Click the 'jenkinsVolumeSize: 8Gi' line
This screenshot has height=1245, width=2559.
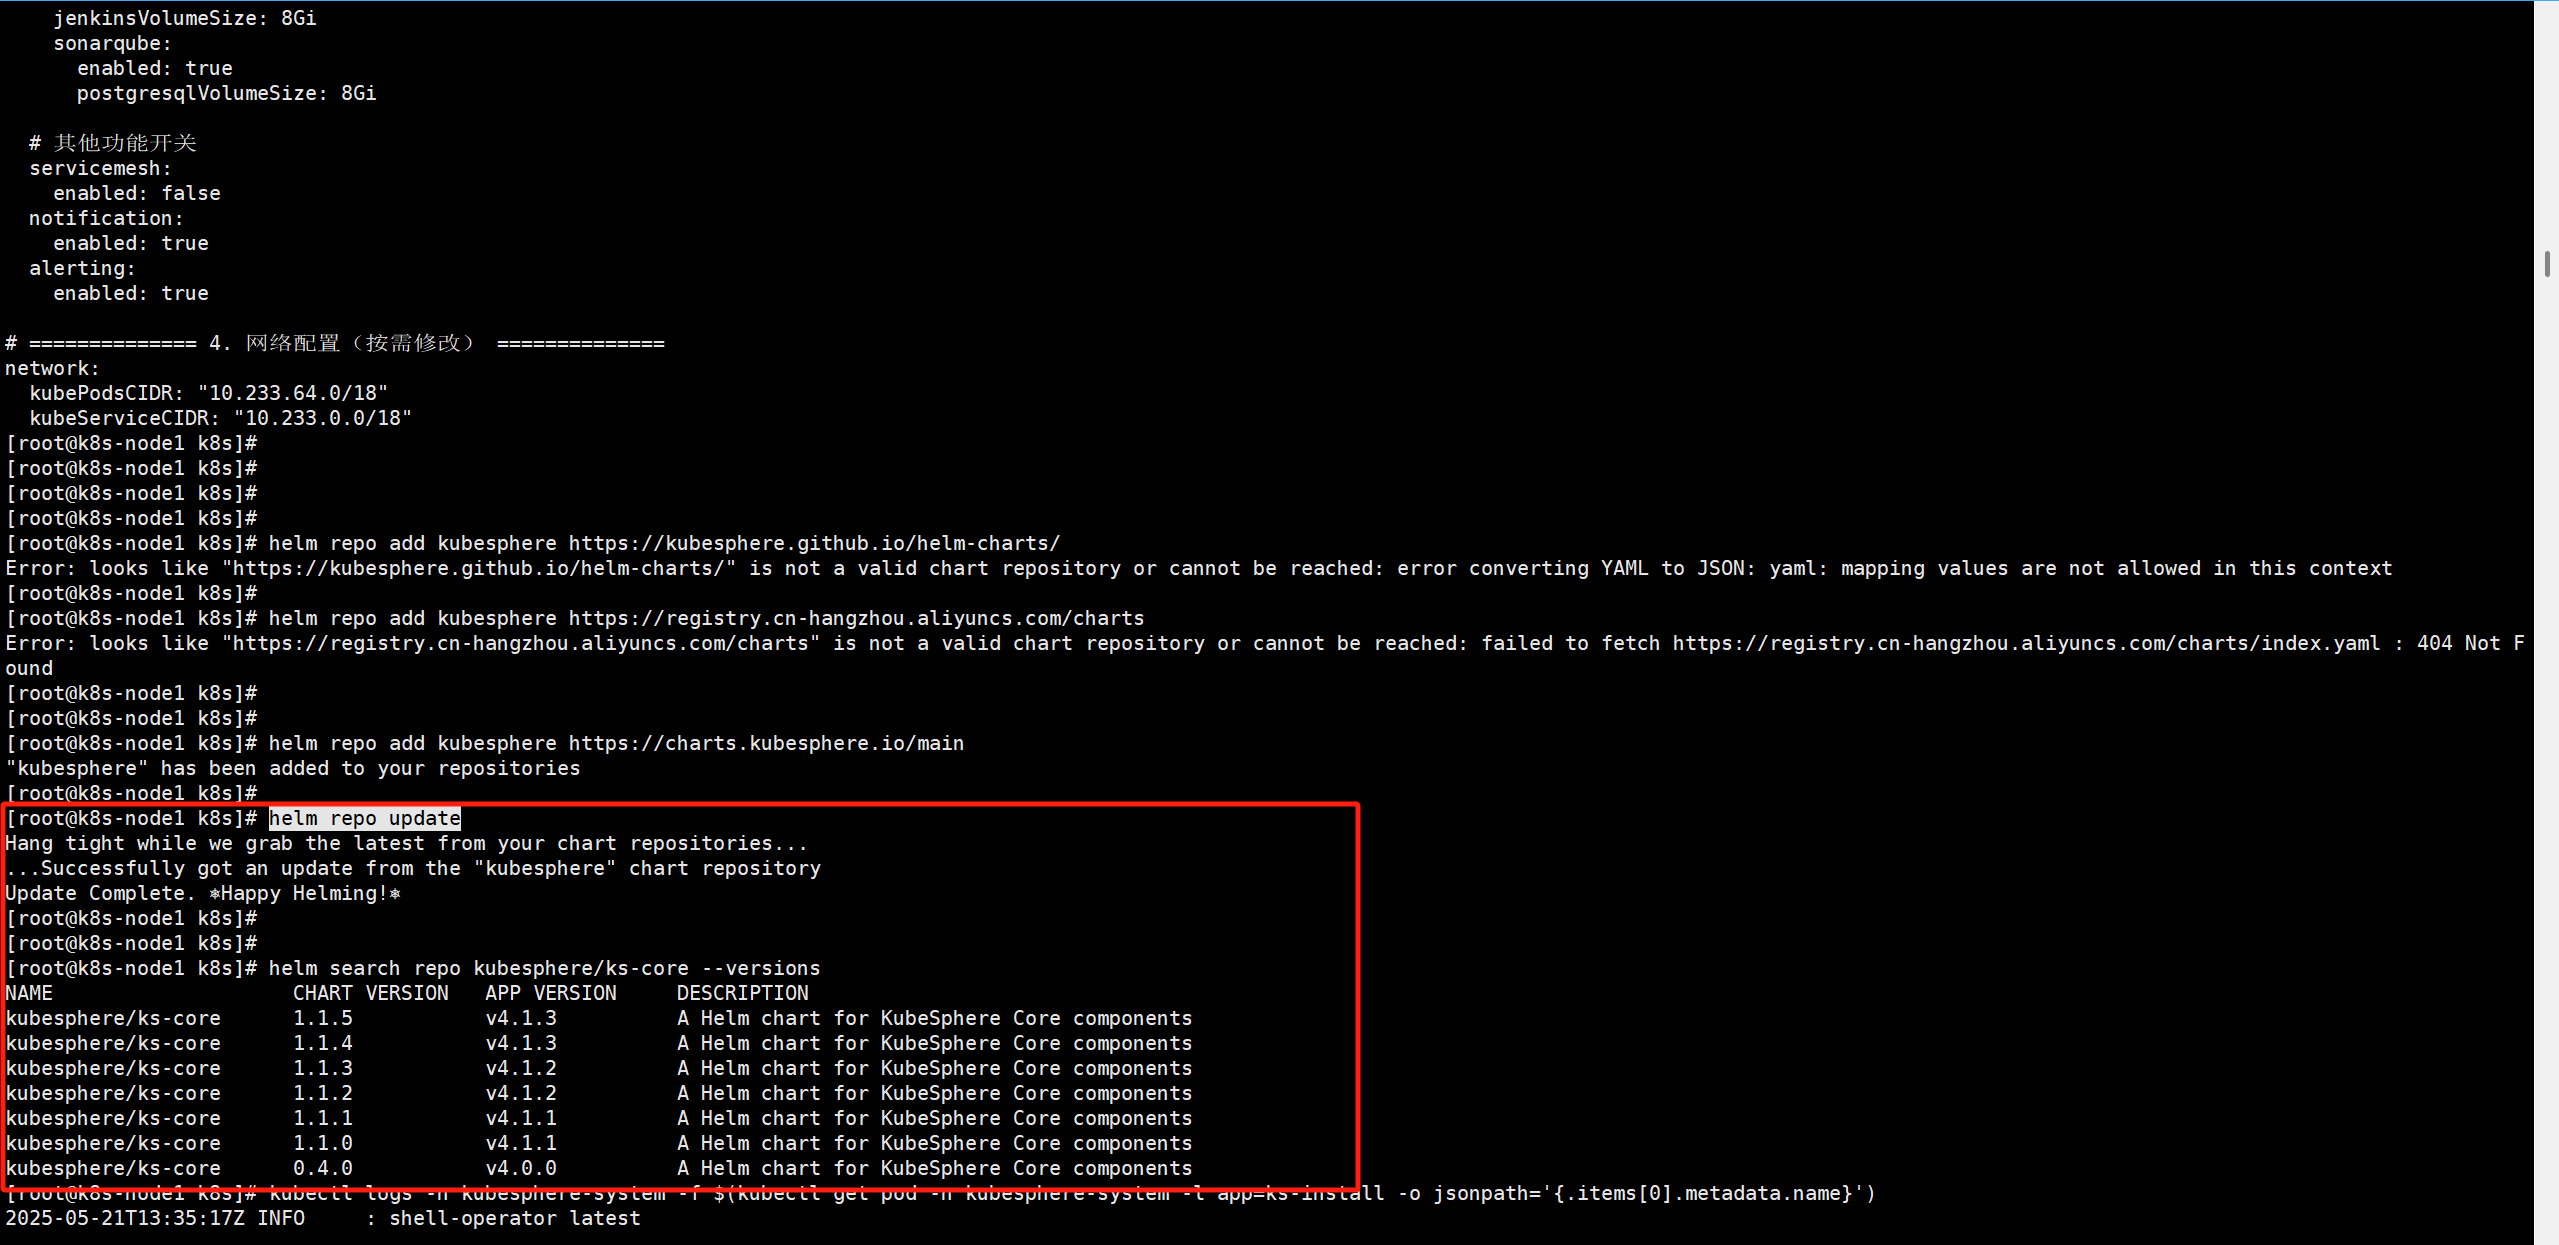(185, 18)
